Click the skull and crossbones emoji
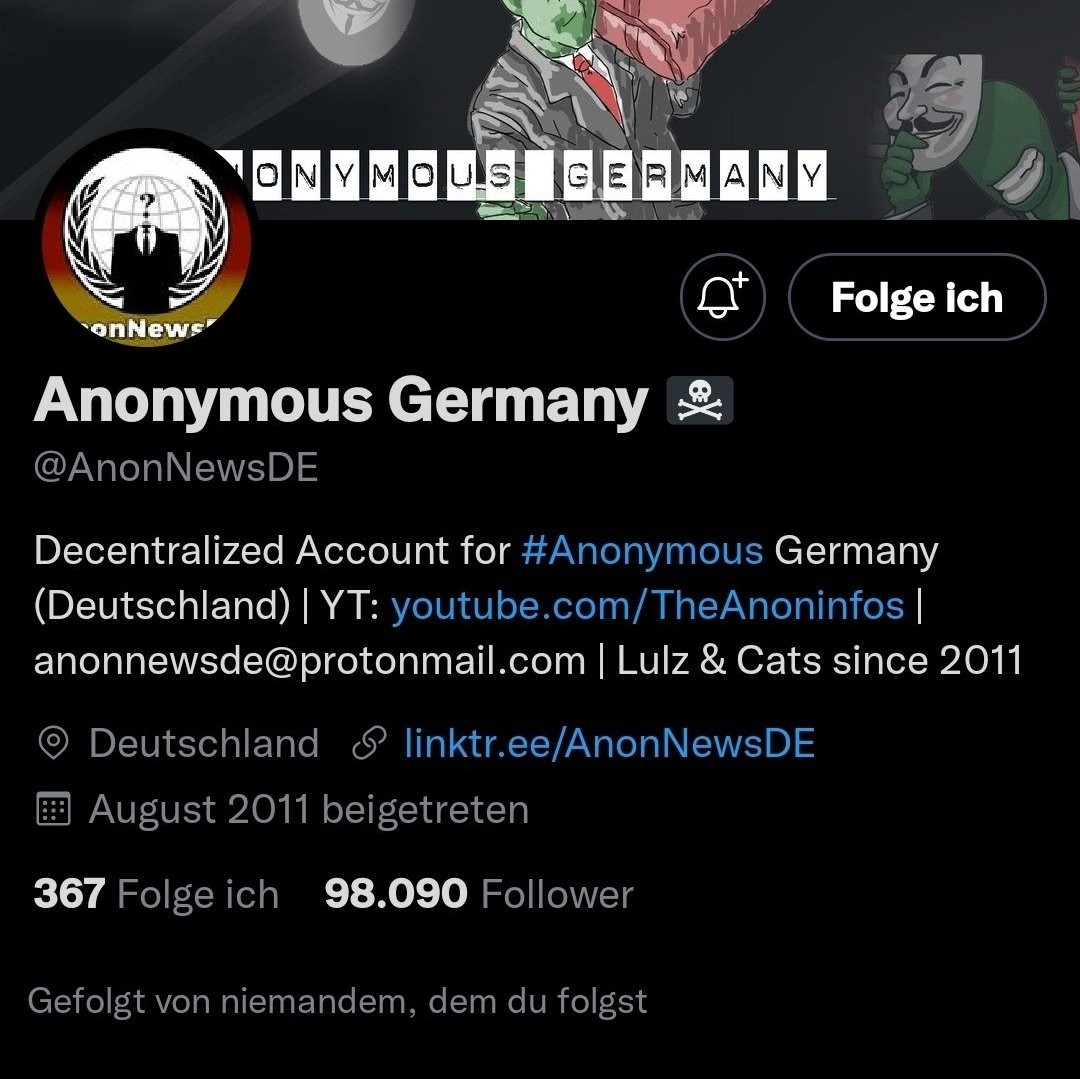1080x1079 pixels. (x=700, y=400)
